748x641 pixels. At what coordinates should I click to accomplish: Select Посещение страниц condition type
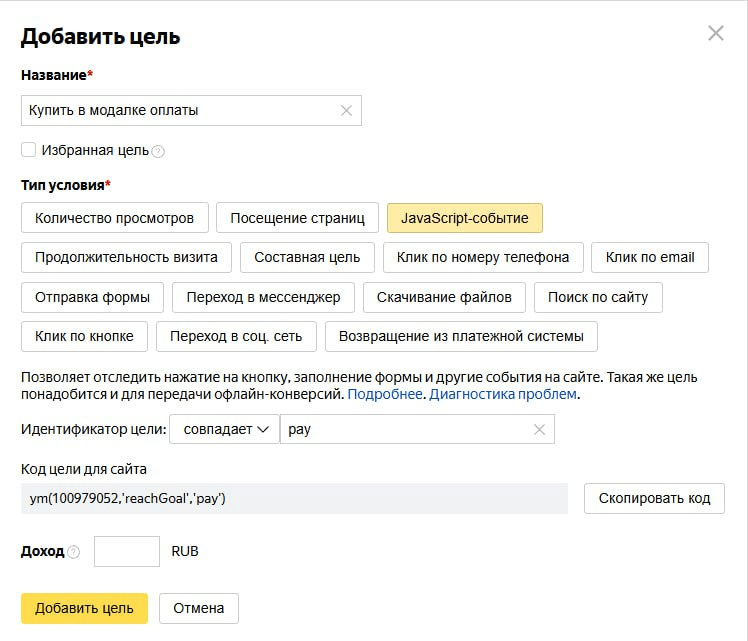pyautogui.click(x=297, y=218)
